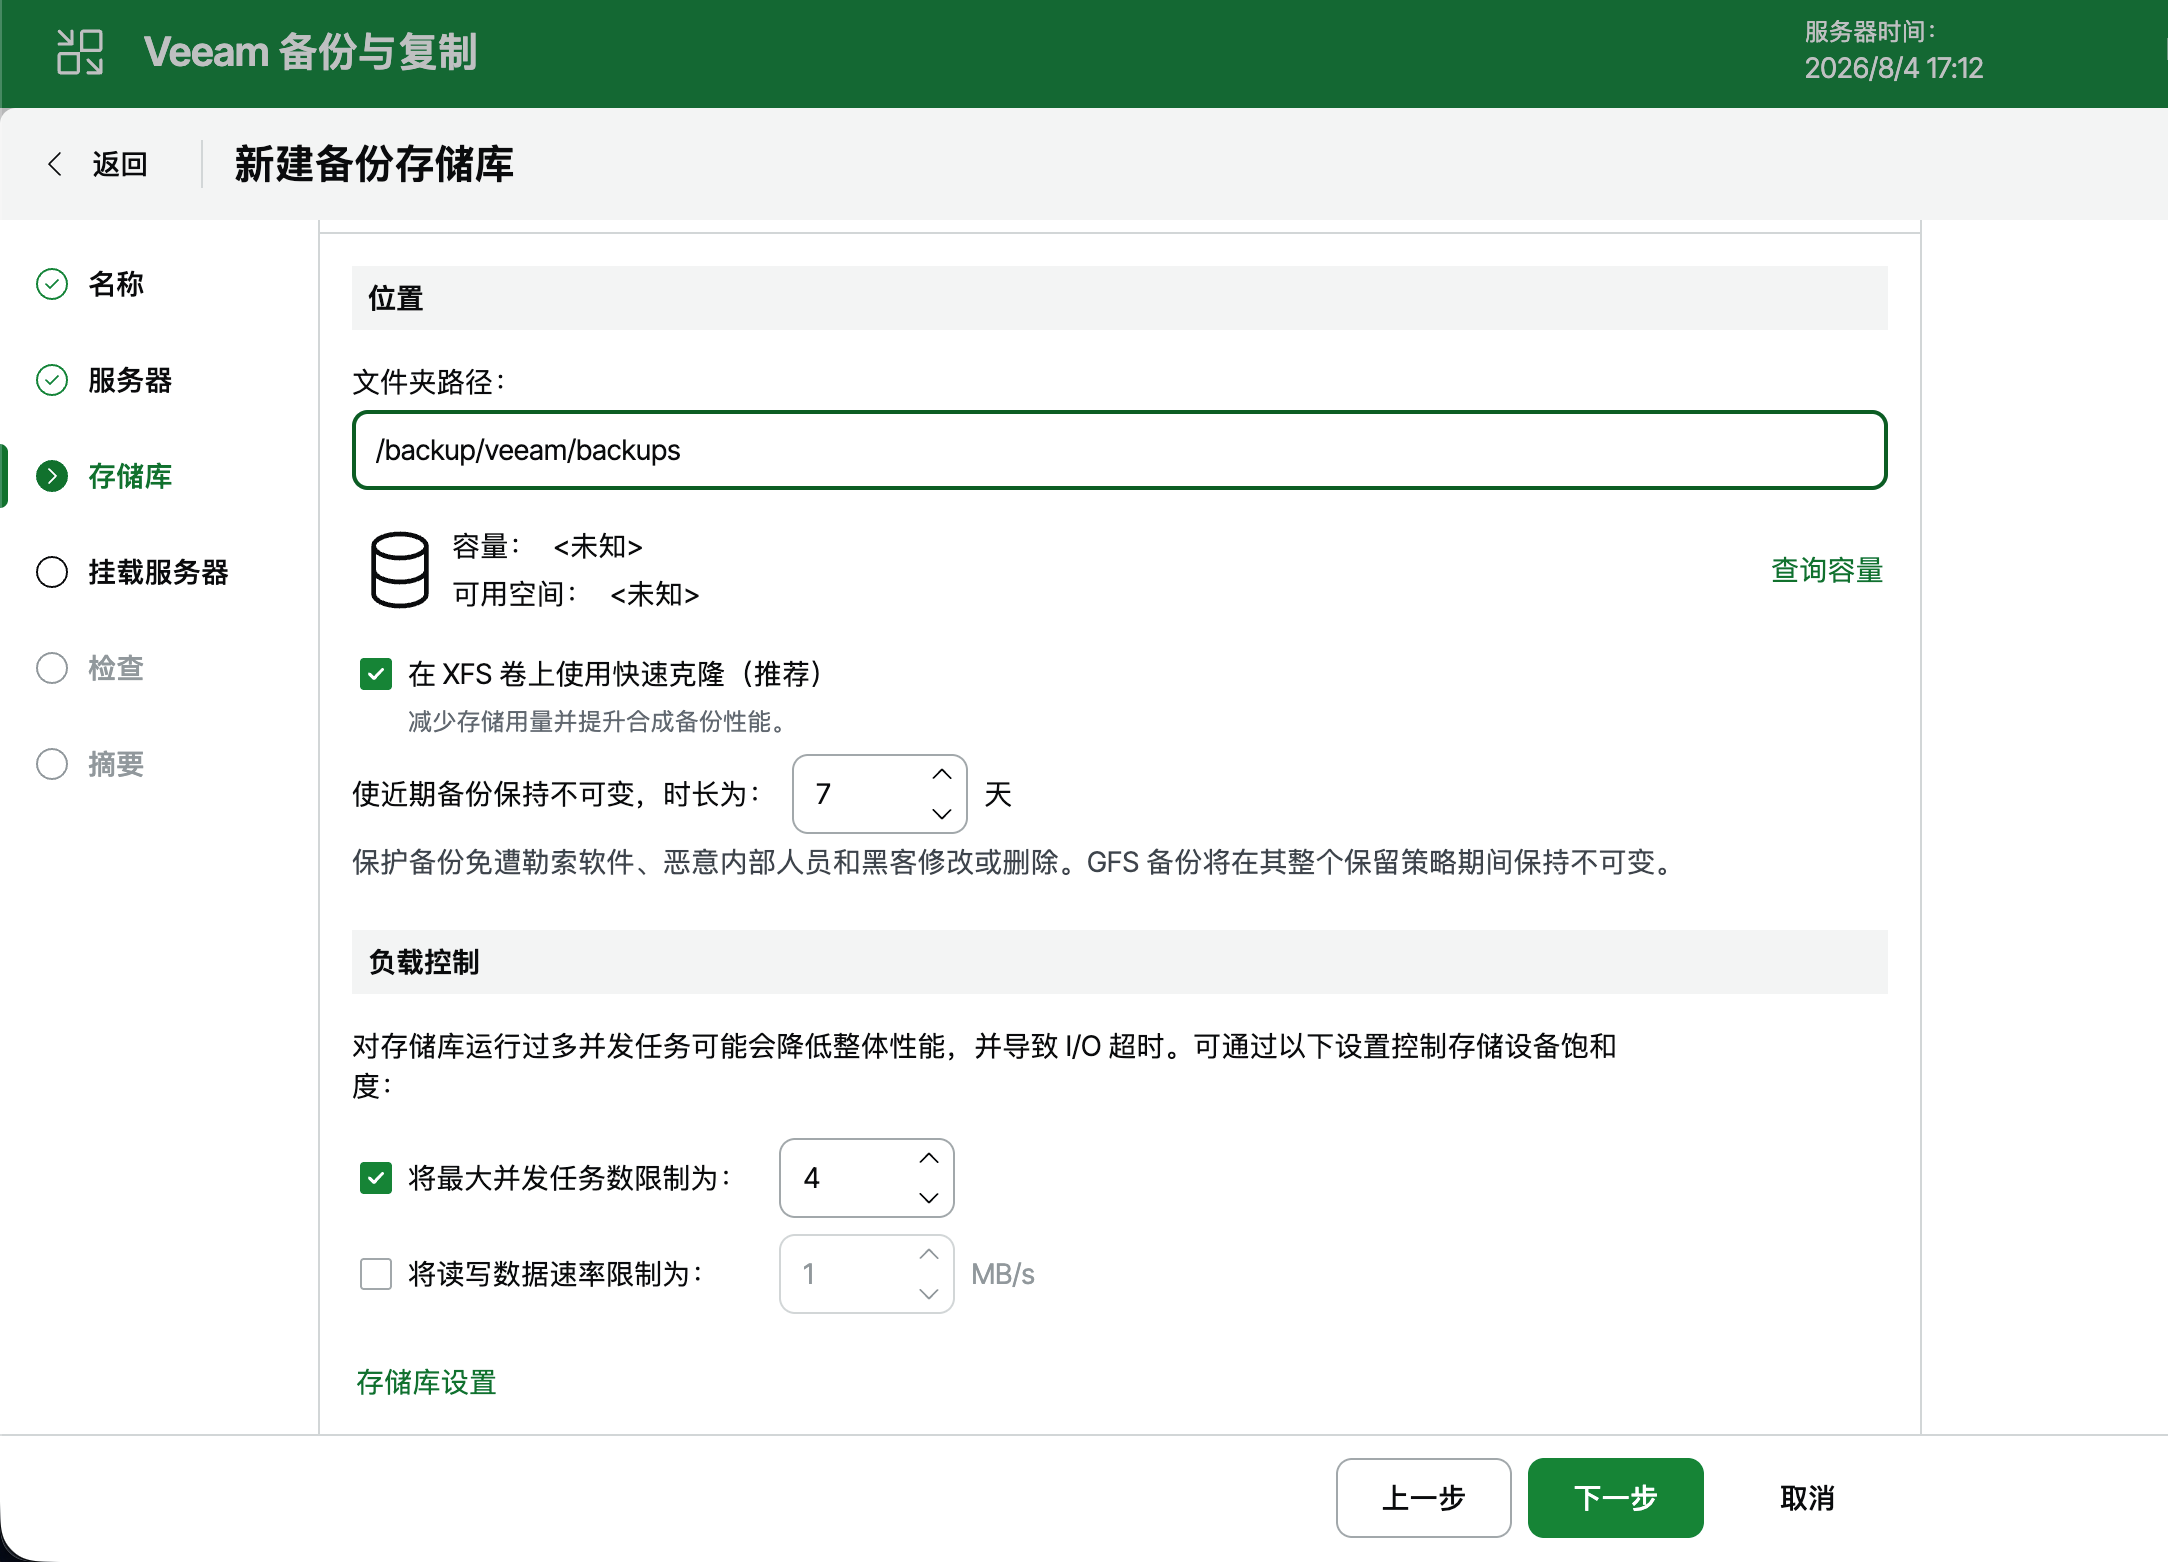Image resolution: width=2168 pixels, height=1562 pixels.
Task: Click the 上一步 button
Action: click(x=1423, y=1498)
